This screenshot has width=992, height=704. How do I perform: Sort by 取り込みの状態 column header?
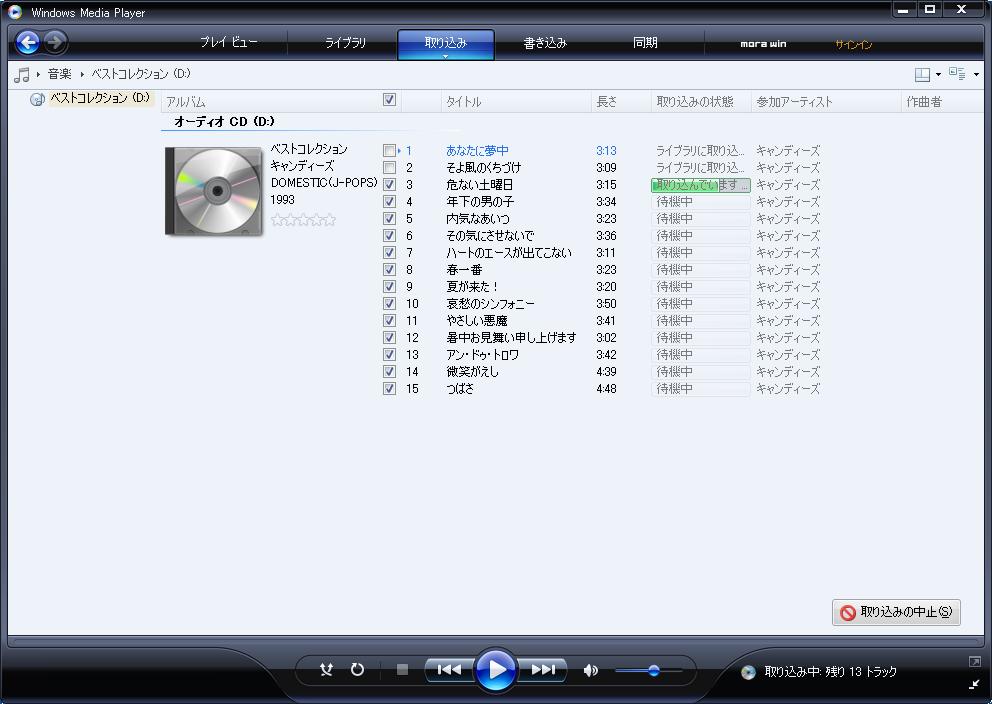pyautogui.click(x=701, y=102)
